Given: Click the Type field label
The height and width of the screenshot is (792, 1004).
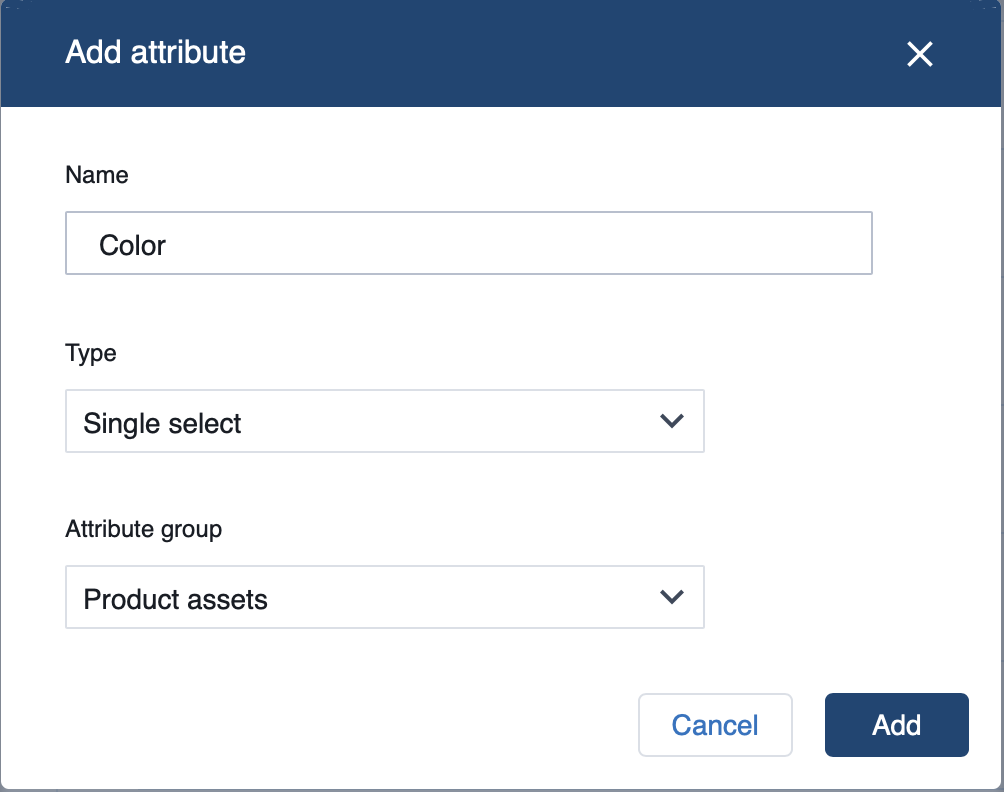Looking at the screenshot, I should [x=91, y=353].
